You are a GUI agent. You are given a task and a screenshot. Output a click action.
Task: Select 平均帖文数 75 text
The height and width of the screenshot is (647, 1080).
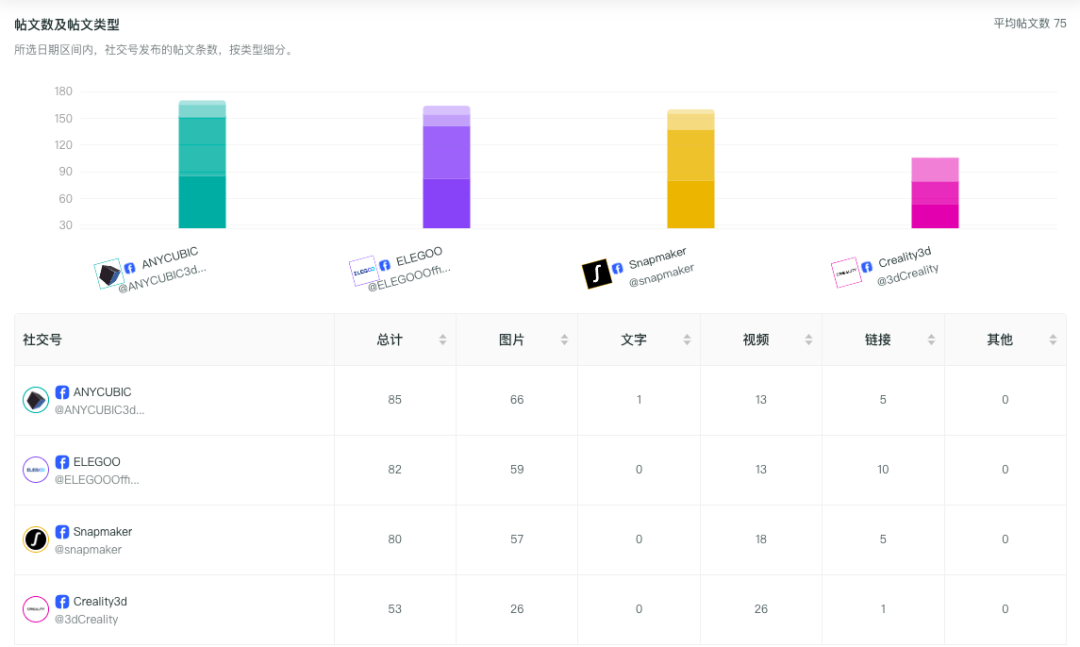[x=1030, y=23]
